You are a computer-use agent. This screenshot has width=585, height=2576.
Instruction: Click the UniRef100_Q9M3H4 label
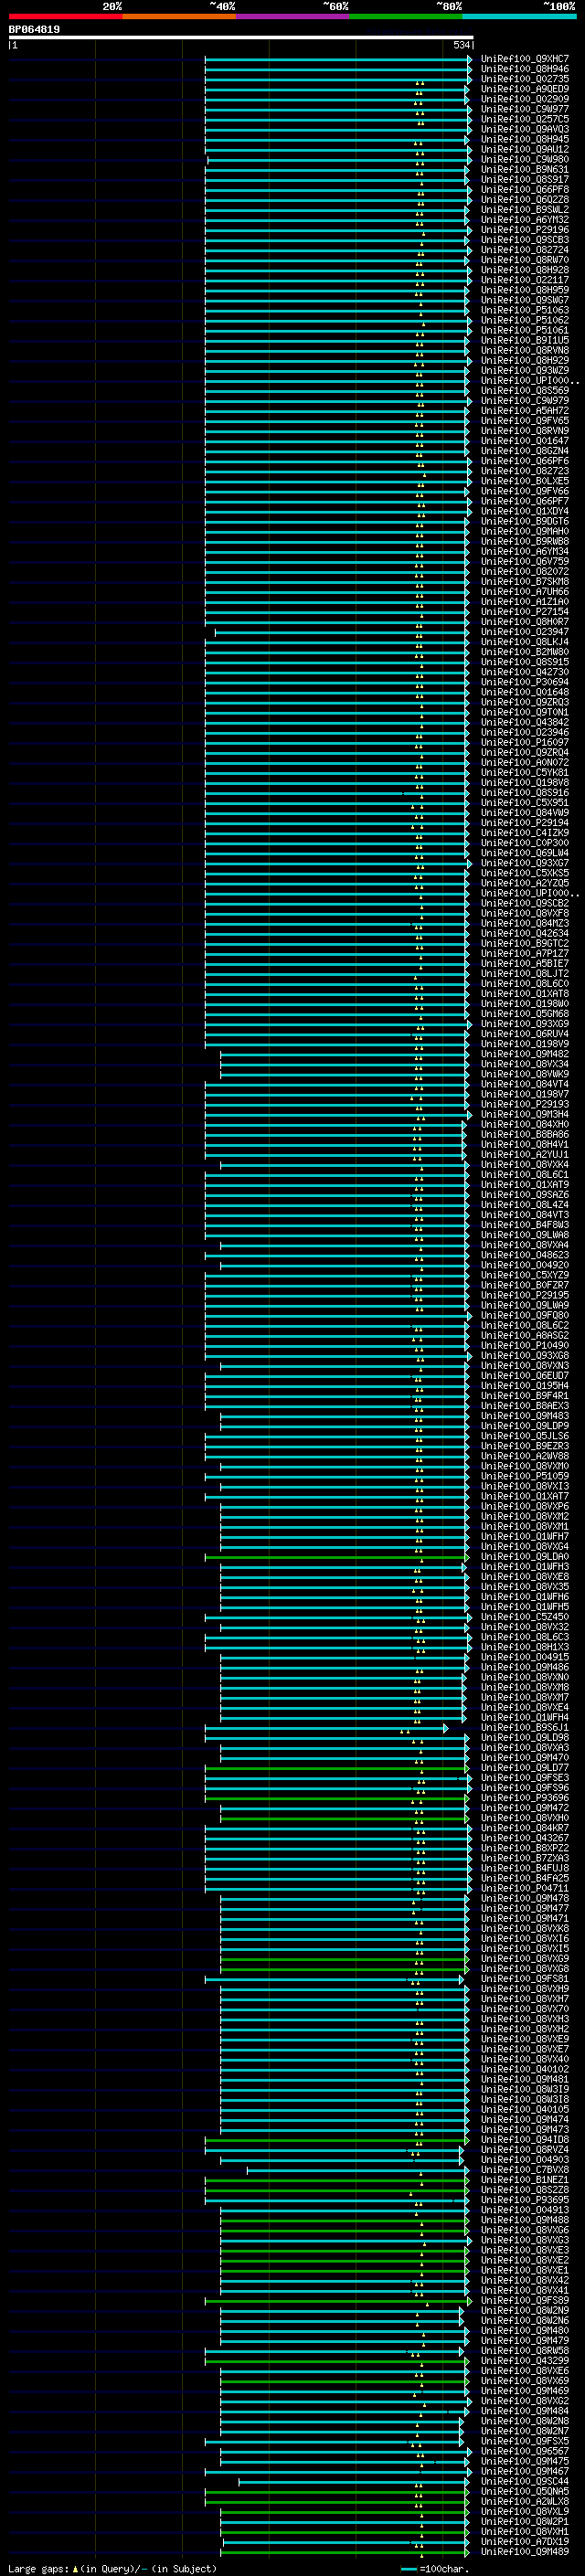point(525,1114)
